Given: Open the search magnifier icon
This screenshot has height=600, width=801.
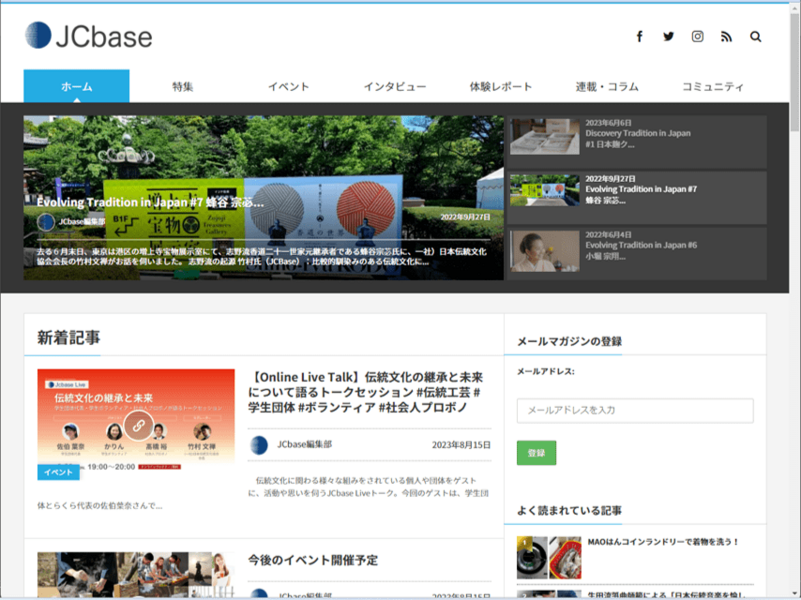Looking at the screenshot, I should coord(756,37).
